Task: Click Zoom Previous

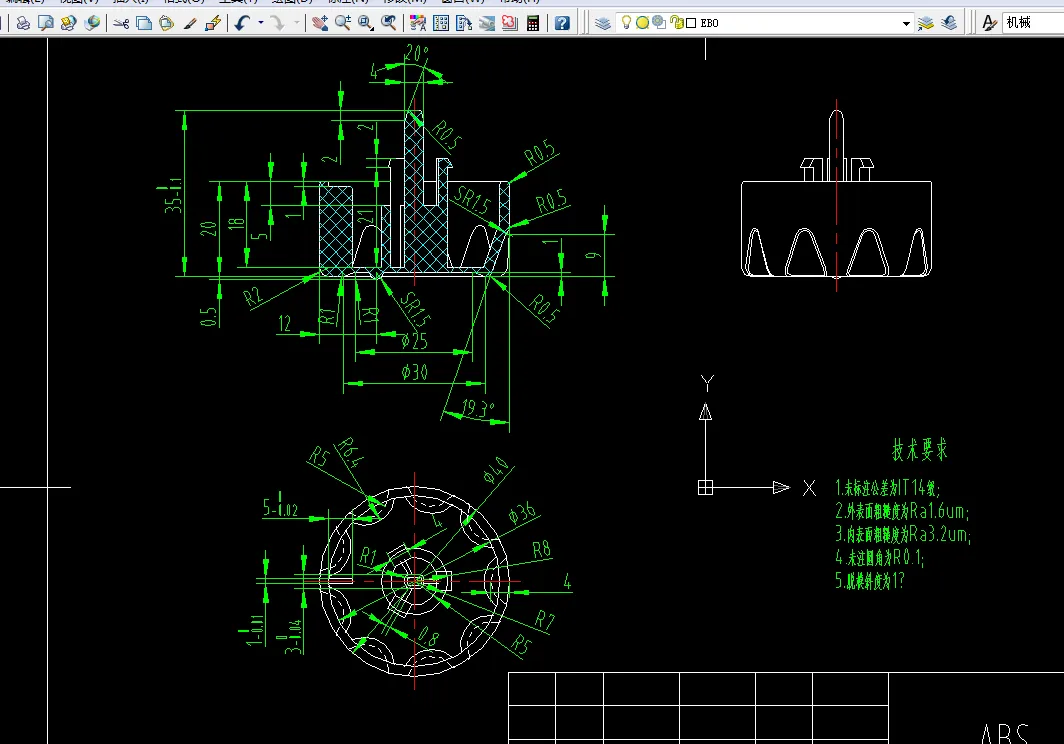Action: (389, 23)
